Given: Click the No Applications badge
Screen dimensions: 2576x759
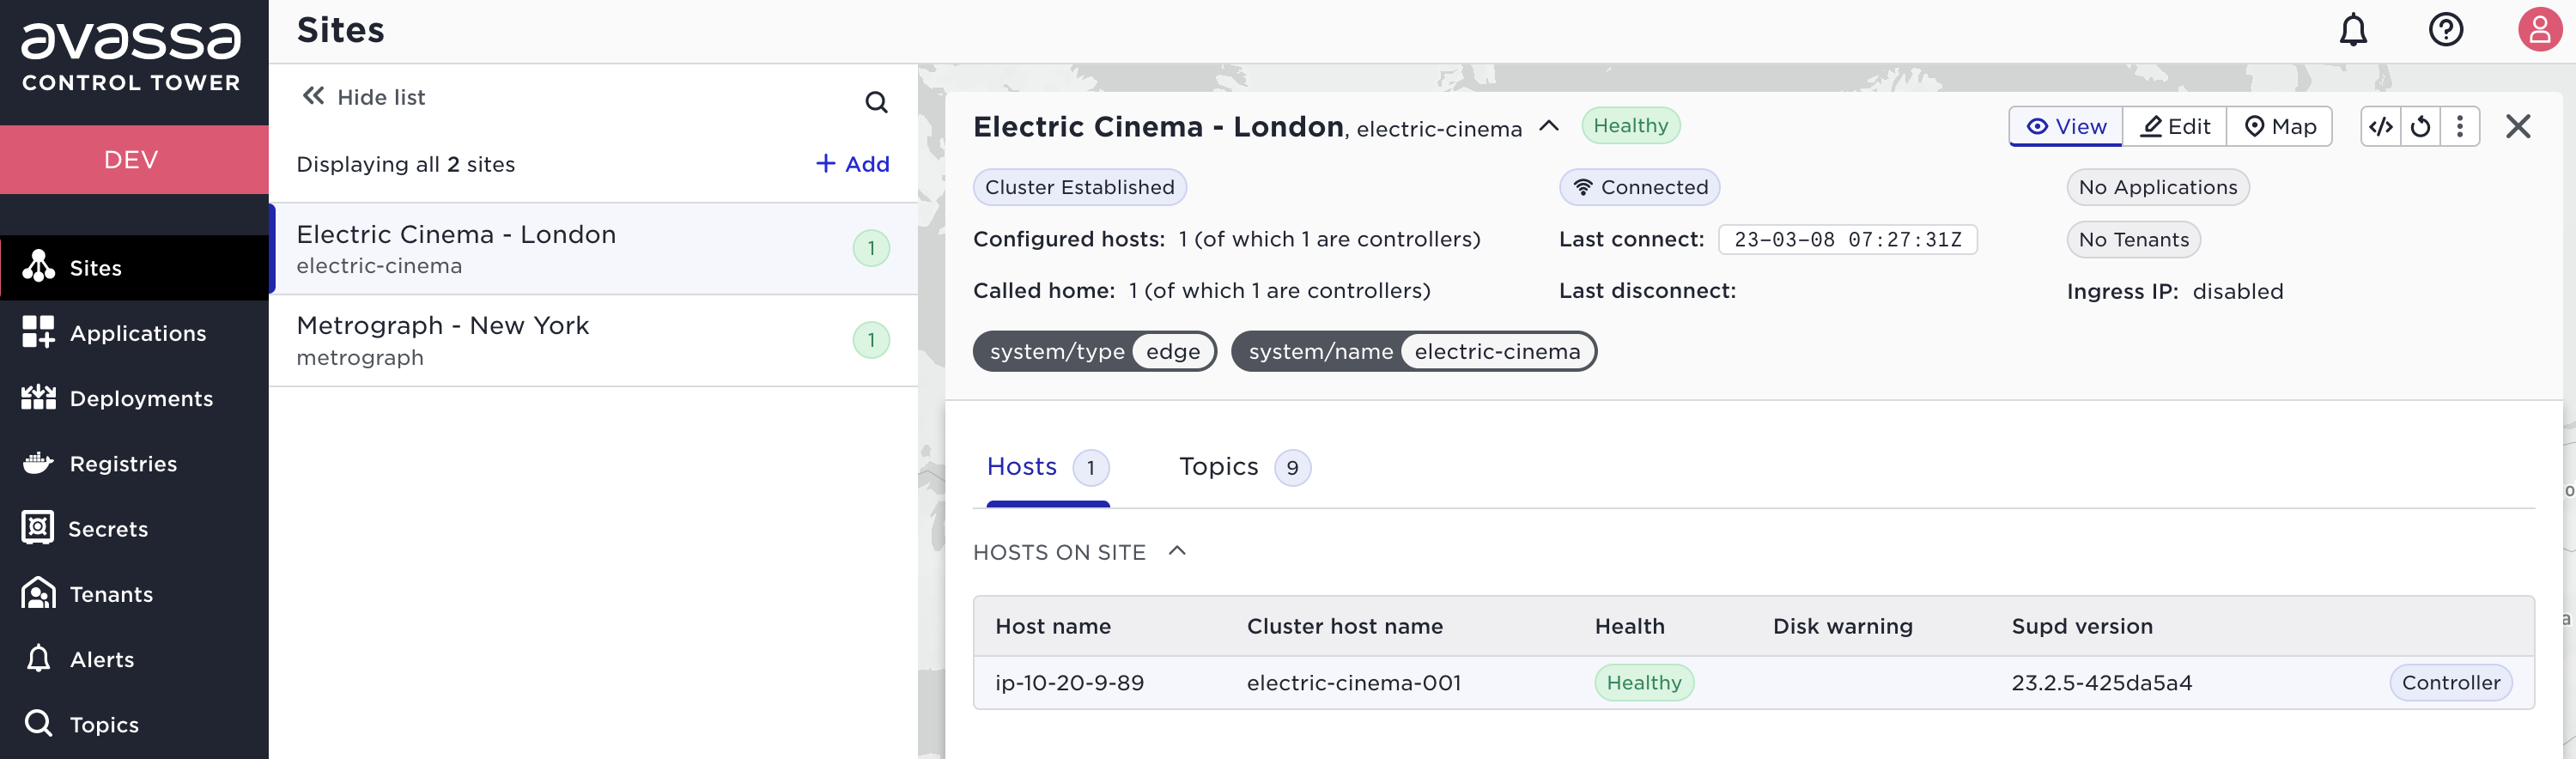Looking at the screenshot, I should tap(2158, 187).
